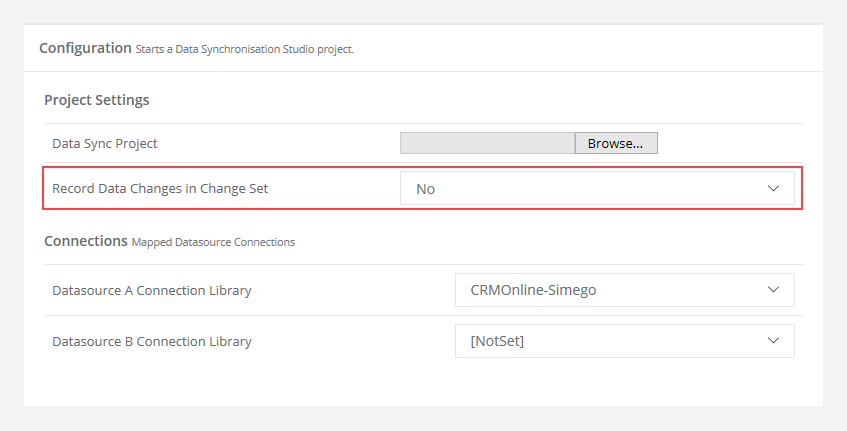This screenshot has height=431, width=847.
Task: Click the Browse... button
Action: [616, 143]
